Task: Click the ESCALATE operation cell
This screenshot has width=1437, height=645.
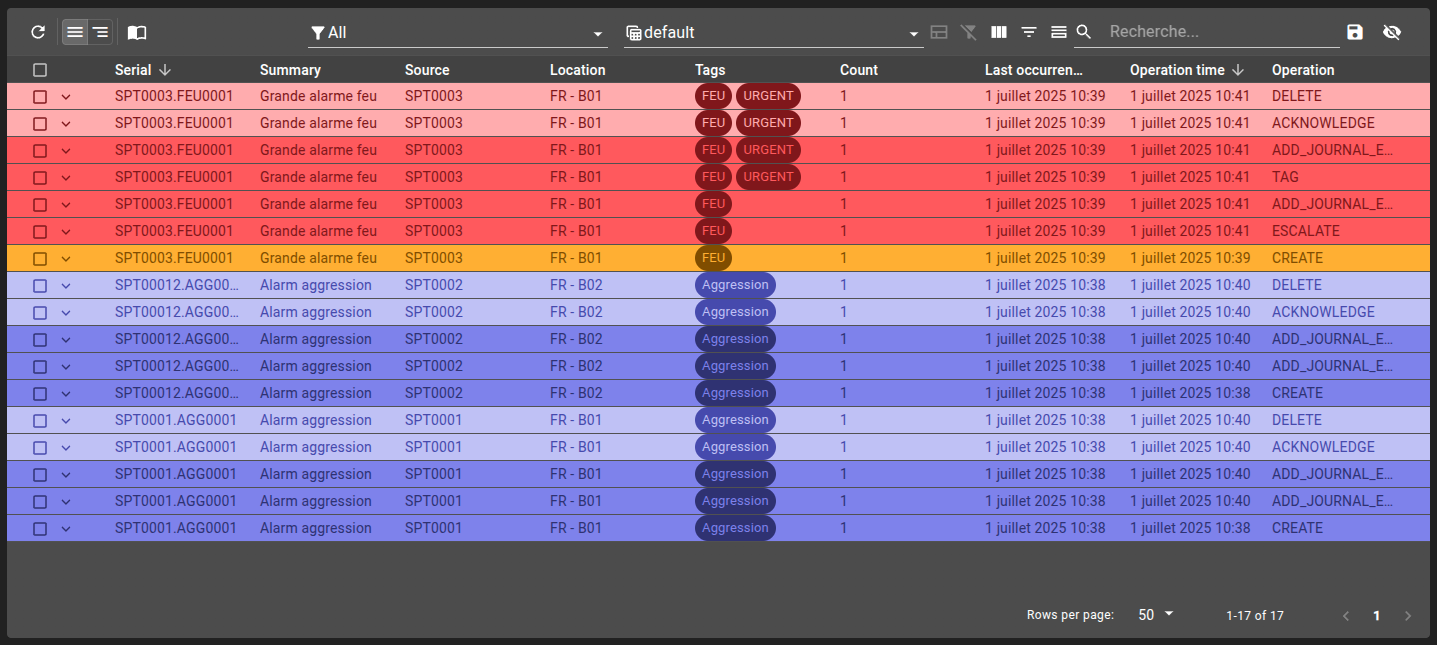Action: click(x=1306, y=231)
